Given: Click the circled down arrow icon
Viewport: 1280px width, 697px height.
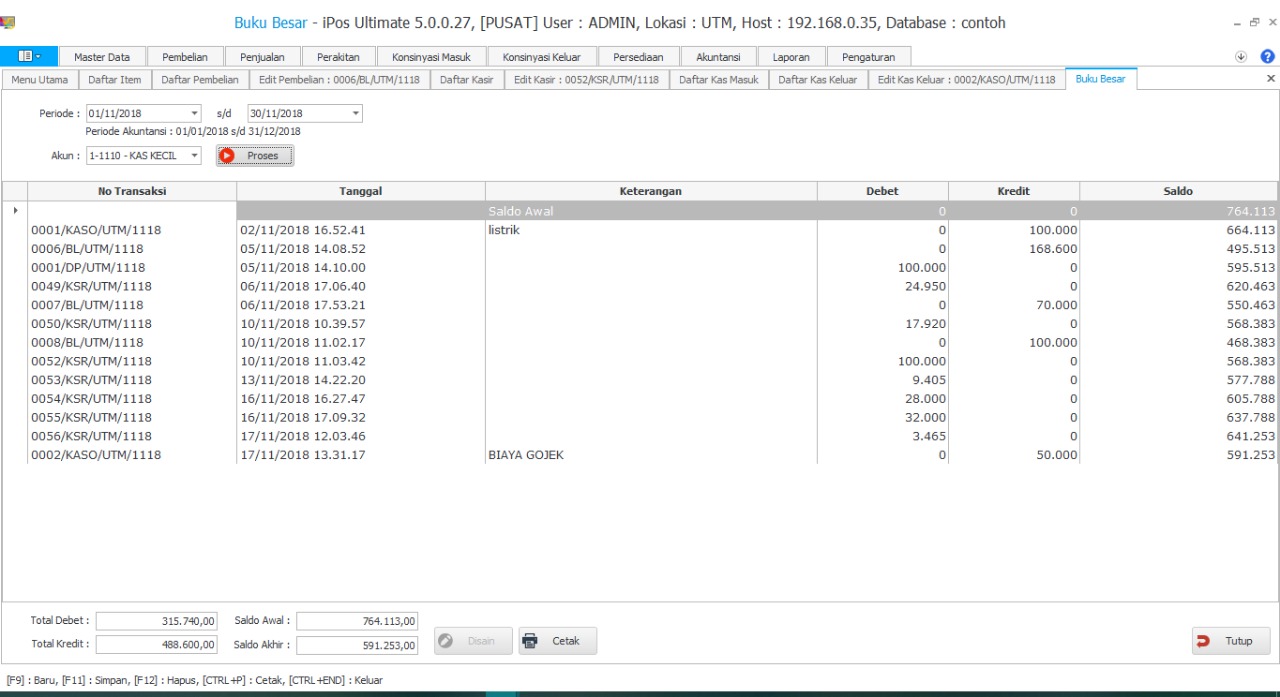Looking at the screenshot, I should (1241, 57).
